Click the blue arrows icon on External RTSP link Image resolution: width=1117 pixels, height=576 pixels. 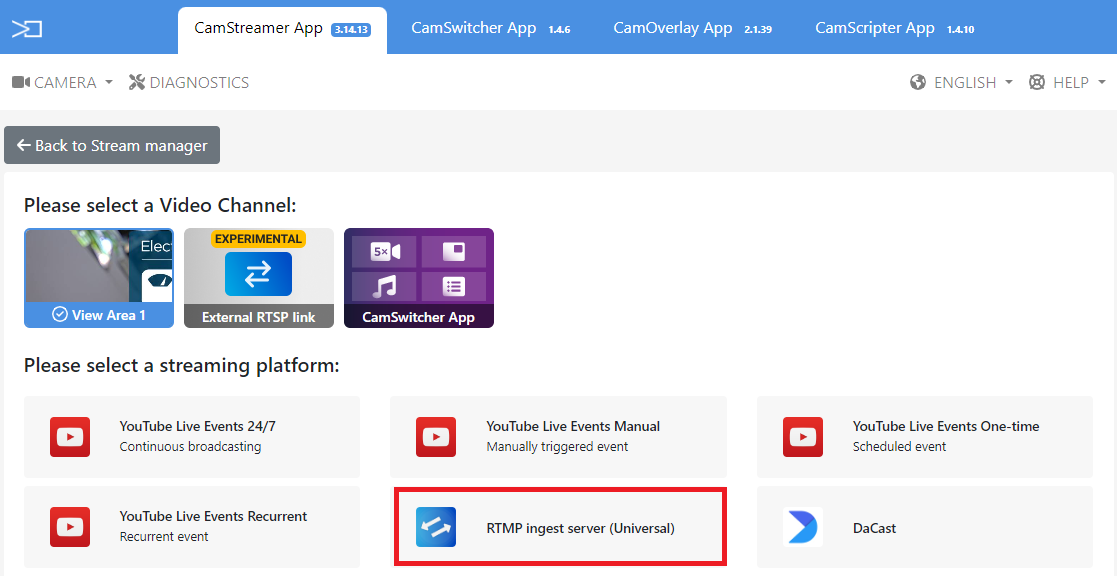point(258,273)
